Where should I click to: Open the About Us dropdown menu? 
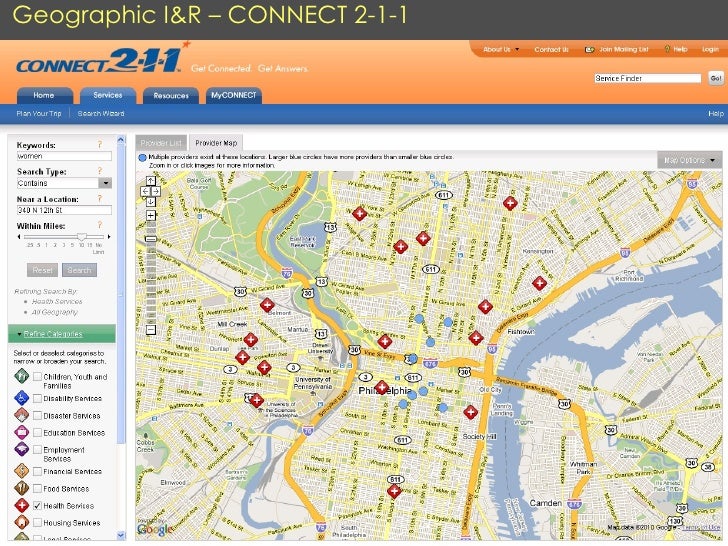501,49
